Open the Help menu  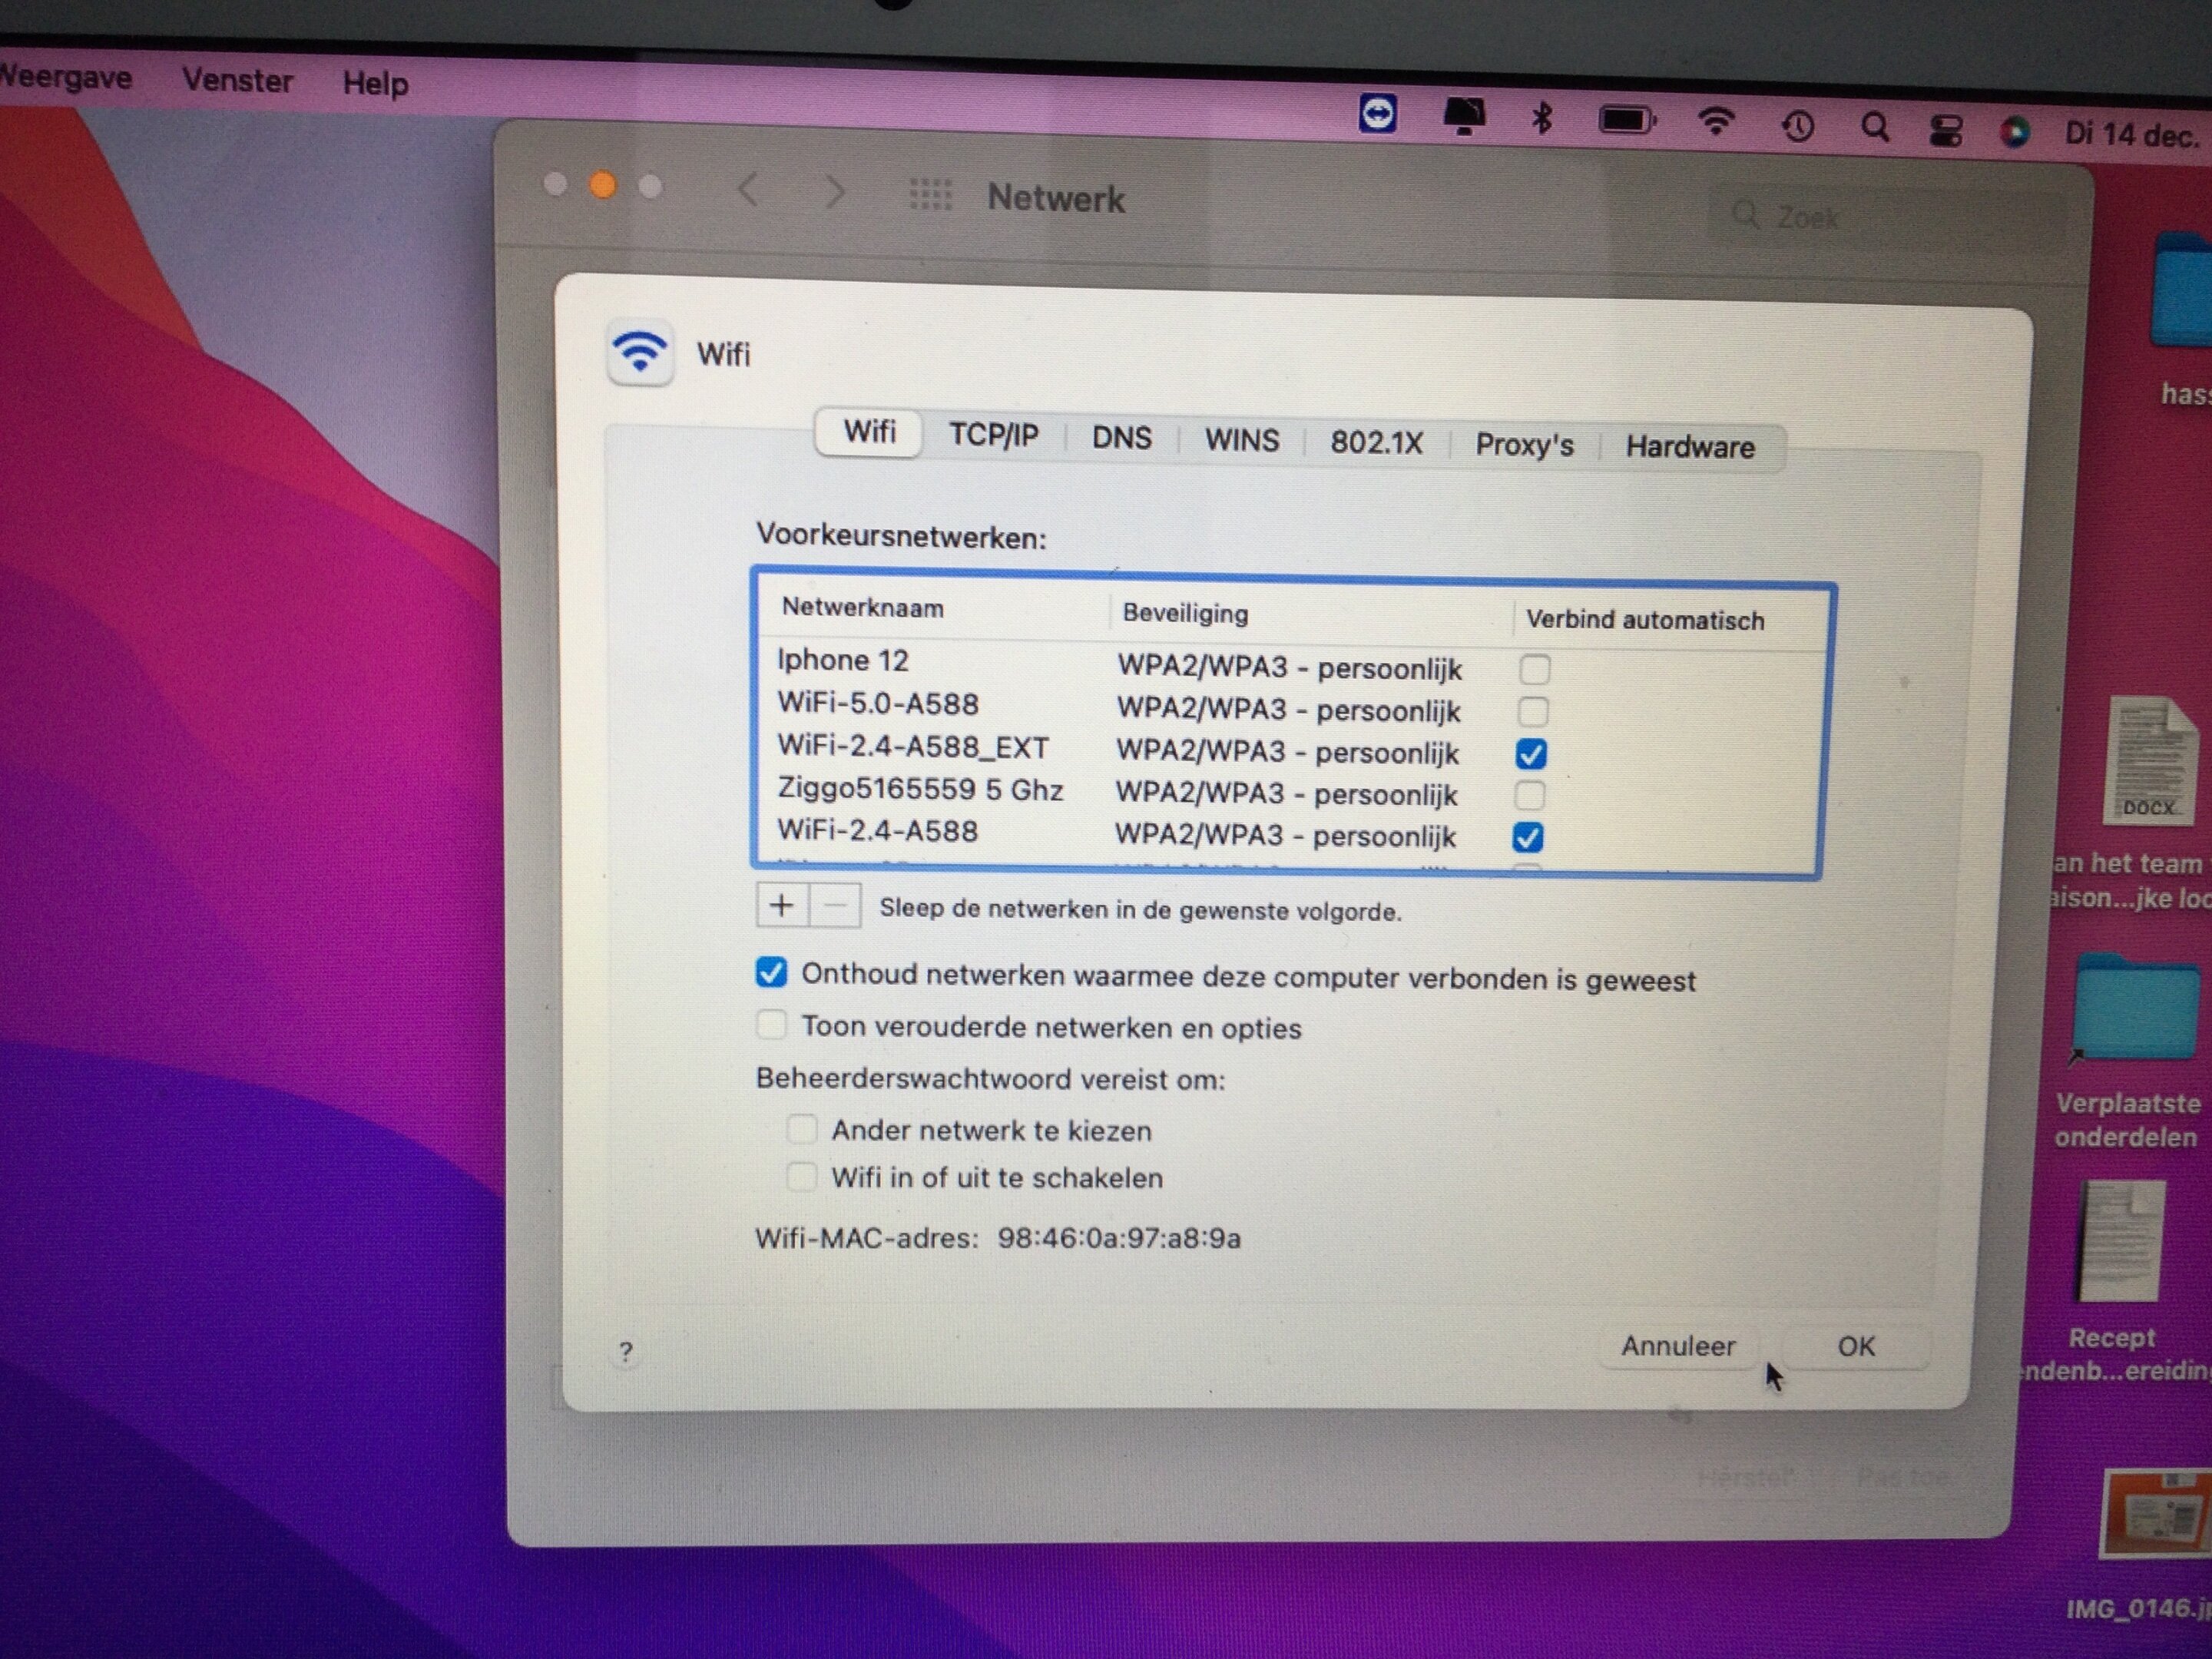tap(375, 83)
